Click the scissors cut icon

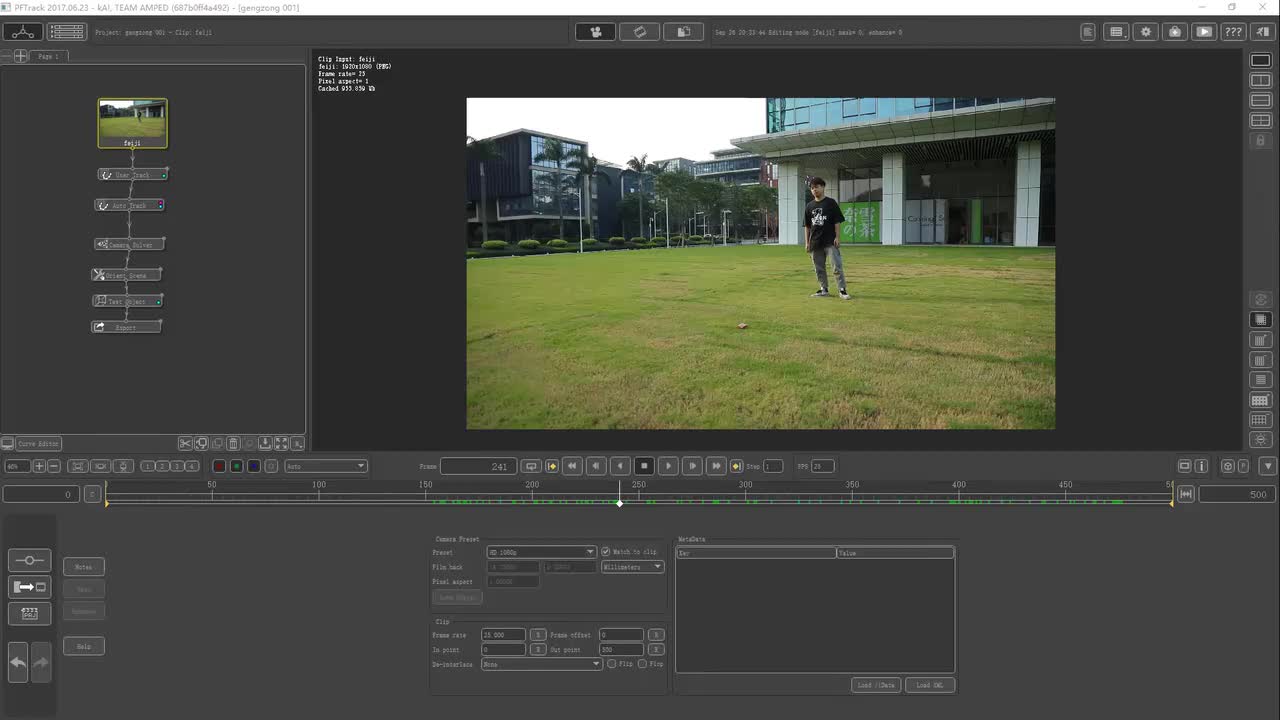185,443
